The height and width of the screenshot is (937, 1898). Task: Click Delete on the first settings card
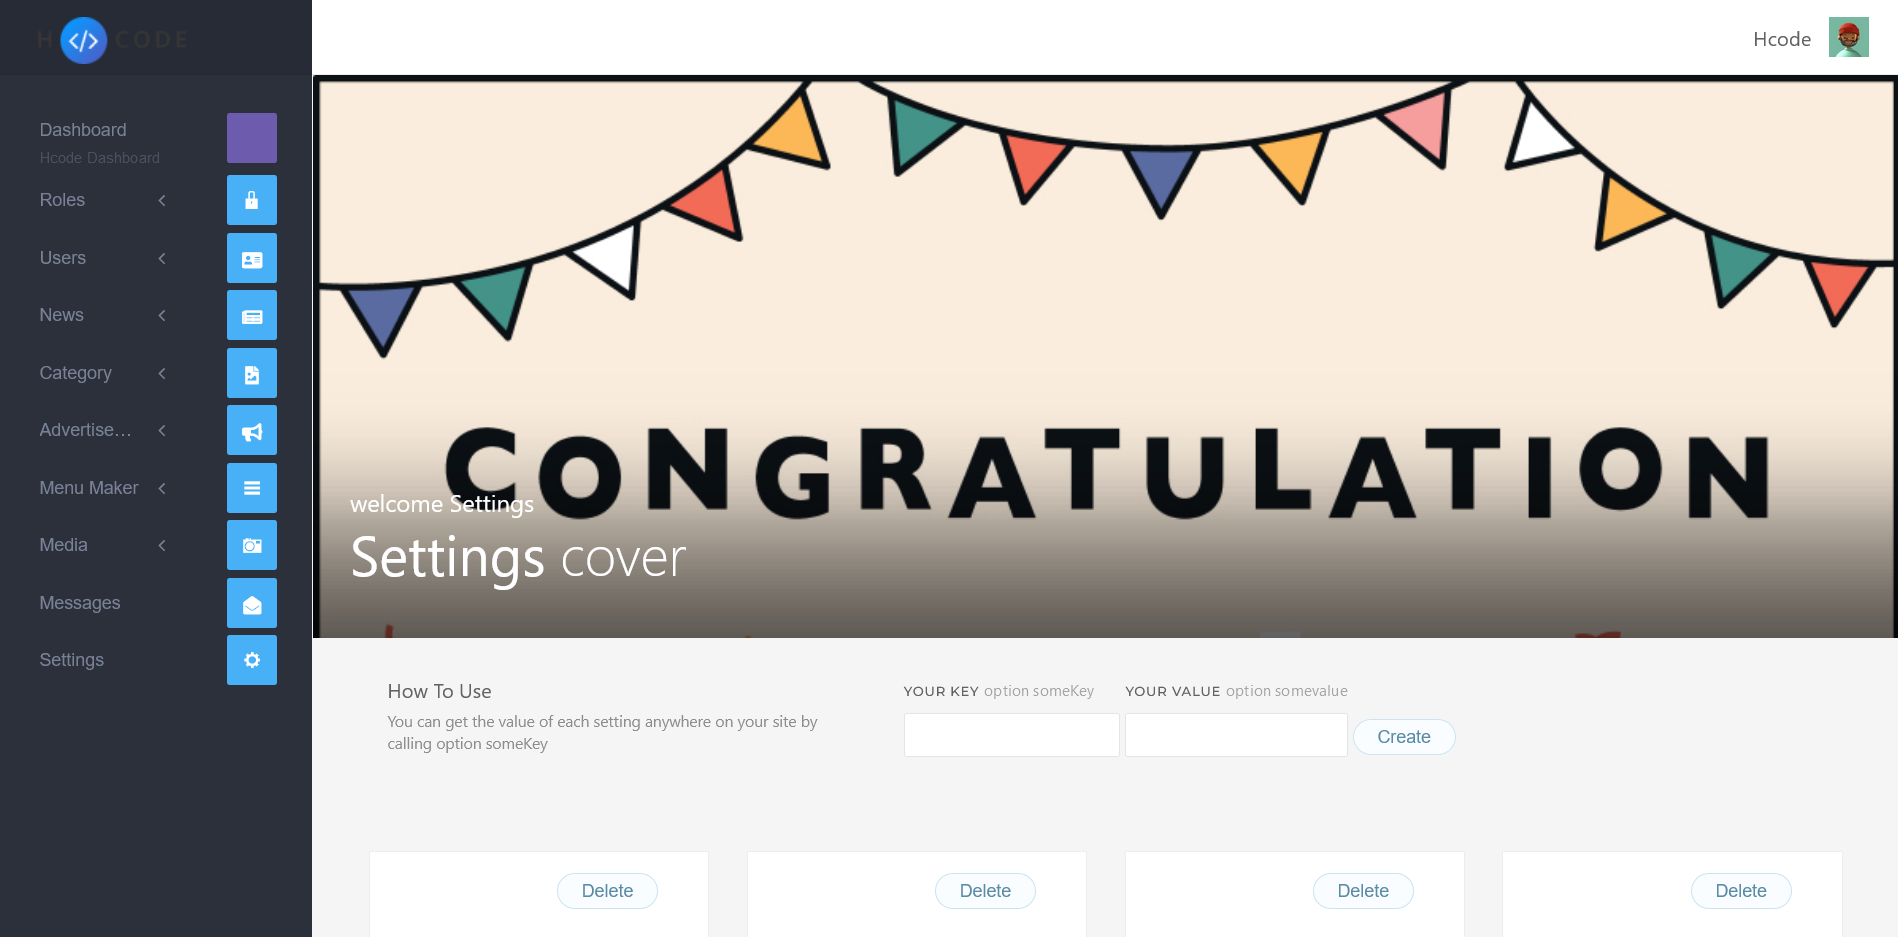point(607,891)
